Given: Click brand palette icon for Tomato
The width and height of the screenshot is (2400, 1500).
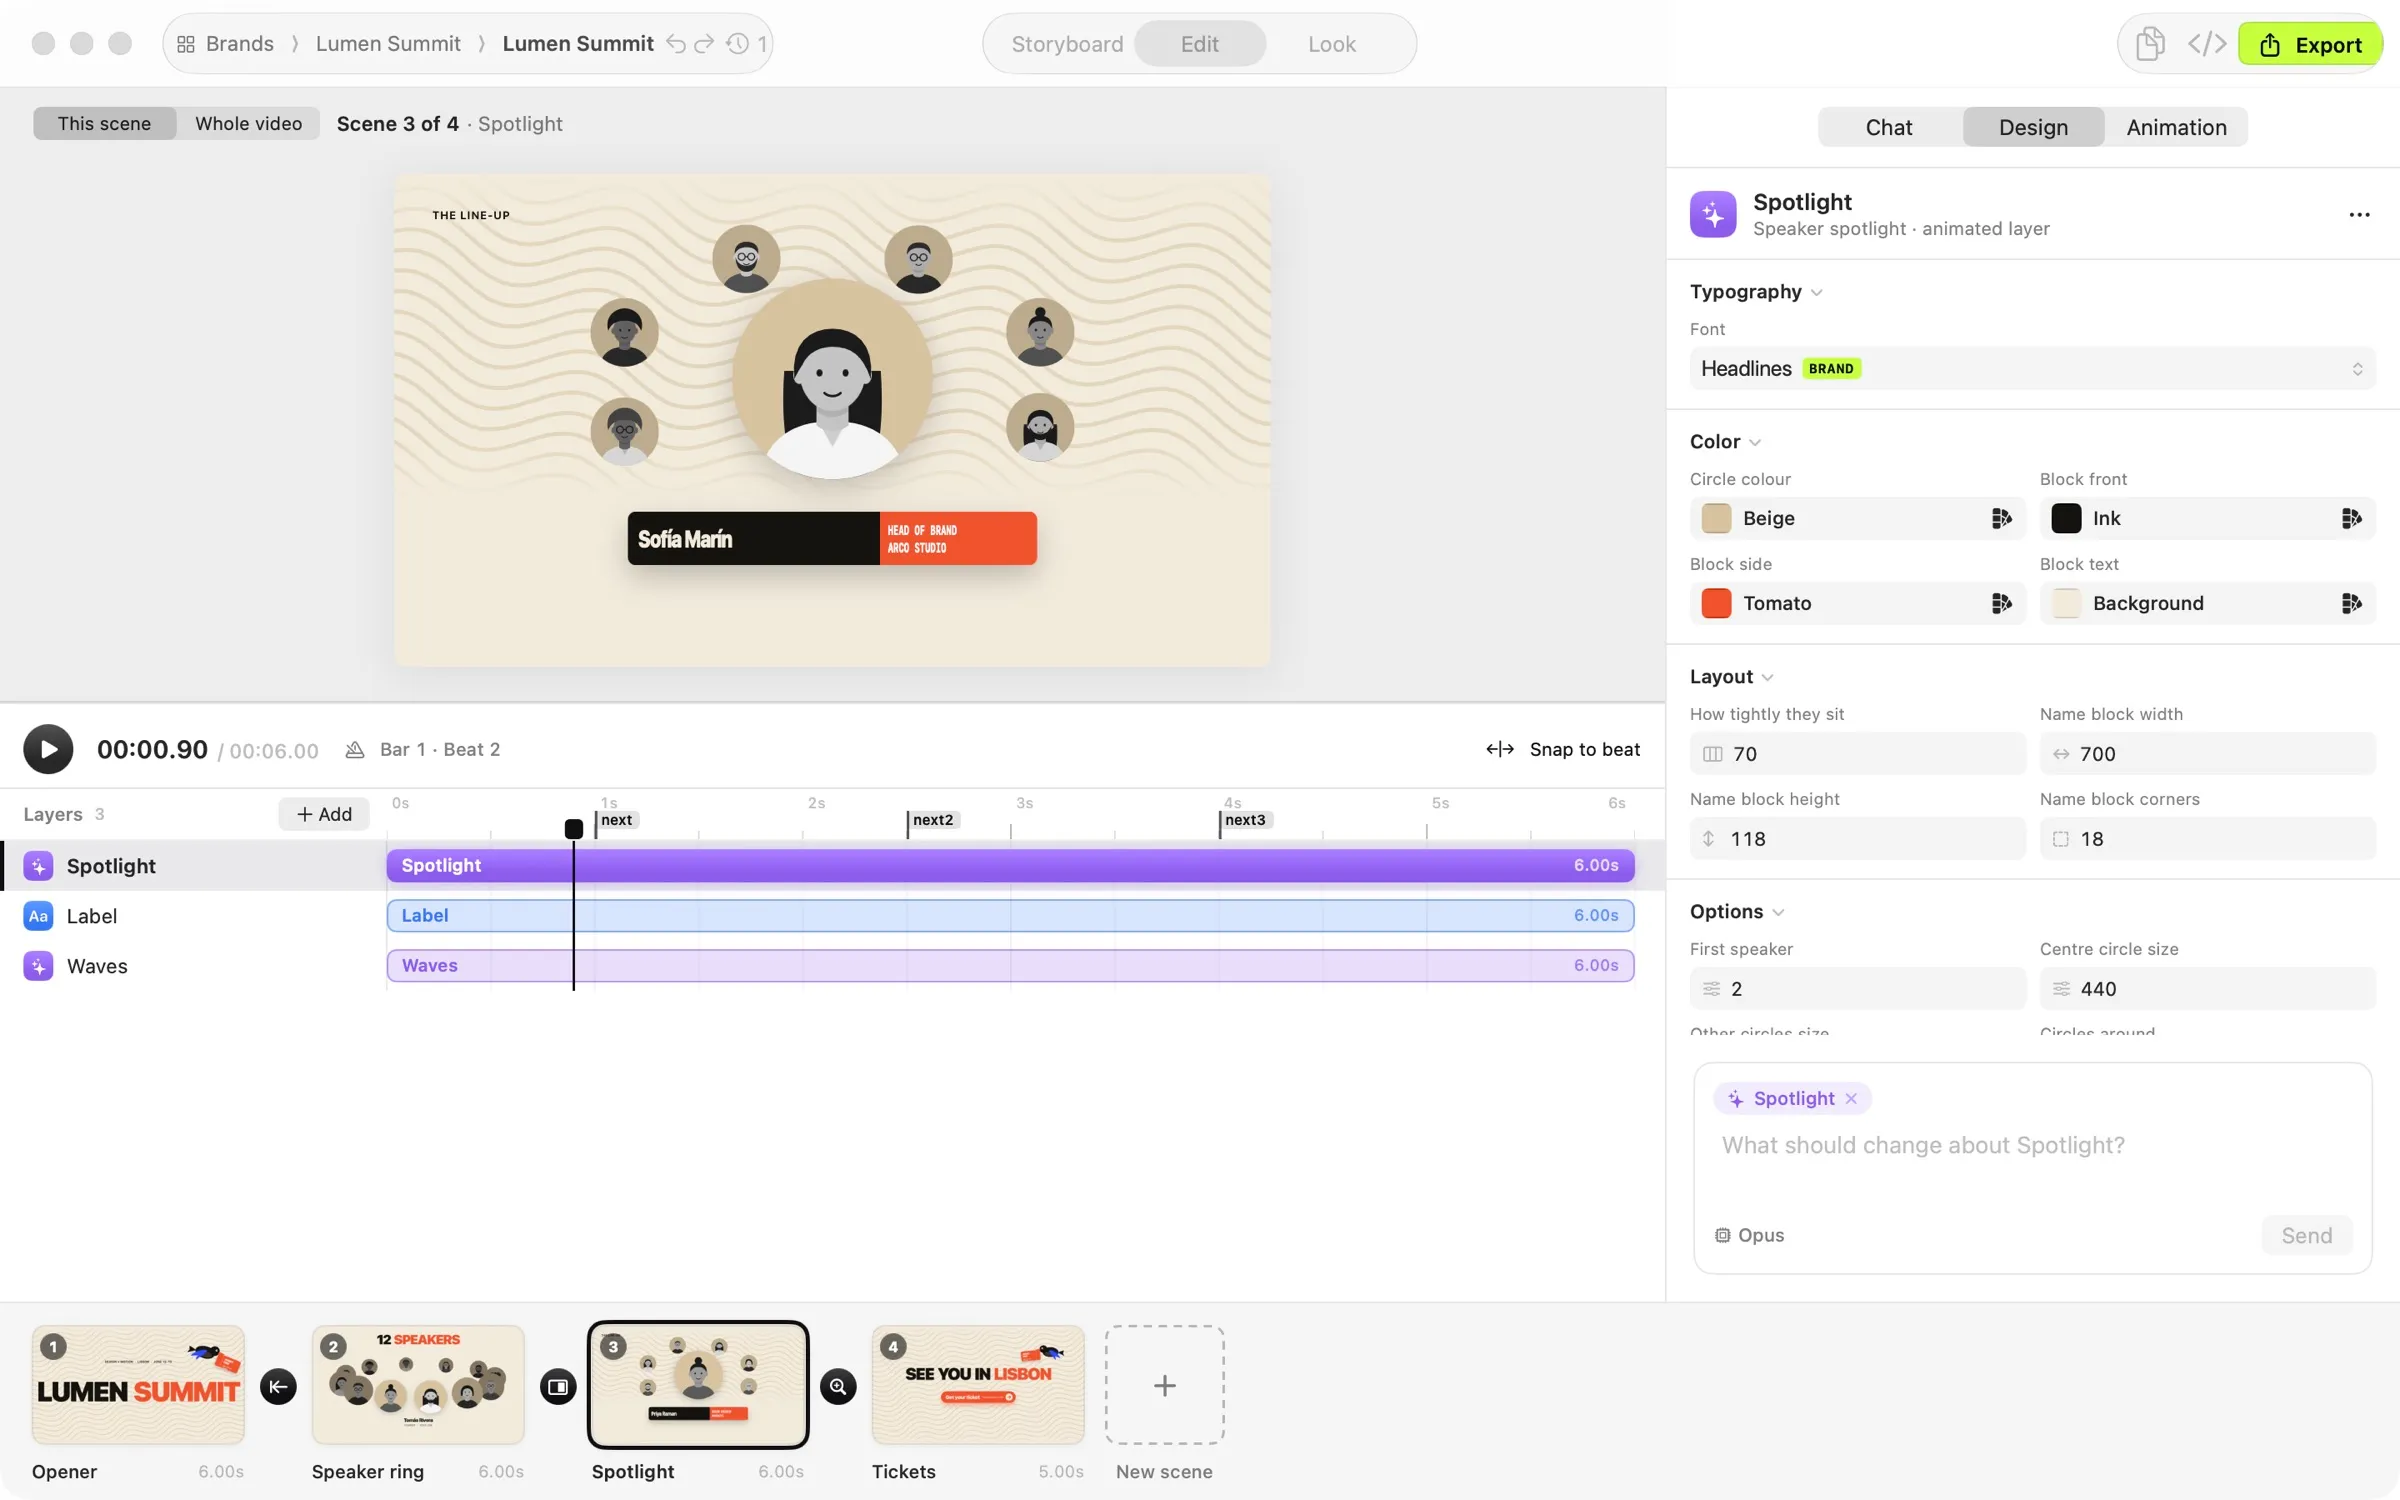Looking at the screenshot, I should coord(2001,603).
